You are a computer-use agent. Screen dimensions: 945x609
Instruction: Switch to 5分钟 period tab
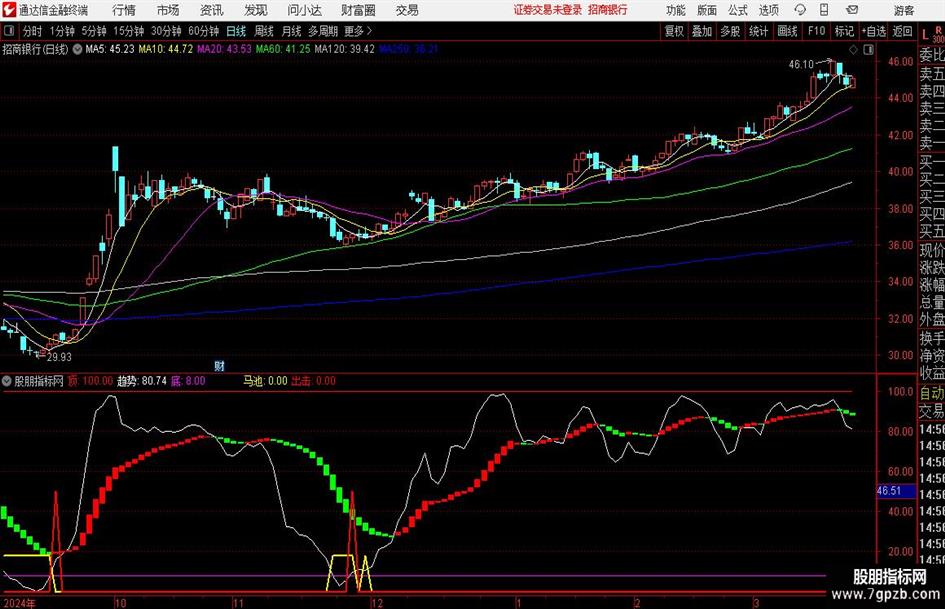[x=93, y=31]
